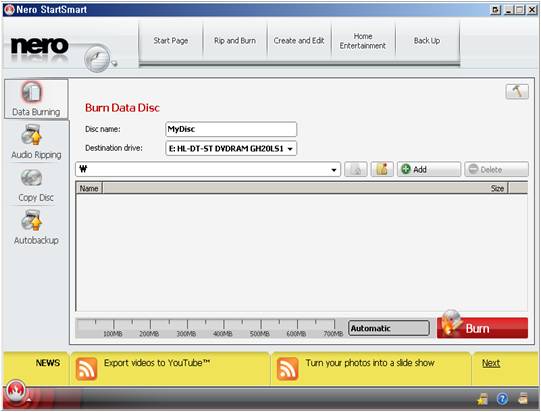The width and height of the screenshot is (541, 412).
Task: Click the red Burn button
Action: (482, 328)
